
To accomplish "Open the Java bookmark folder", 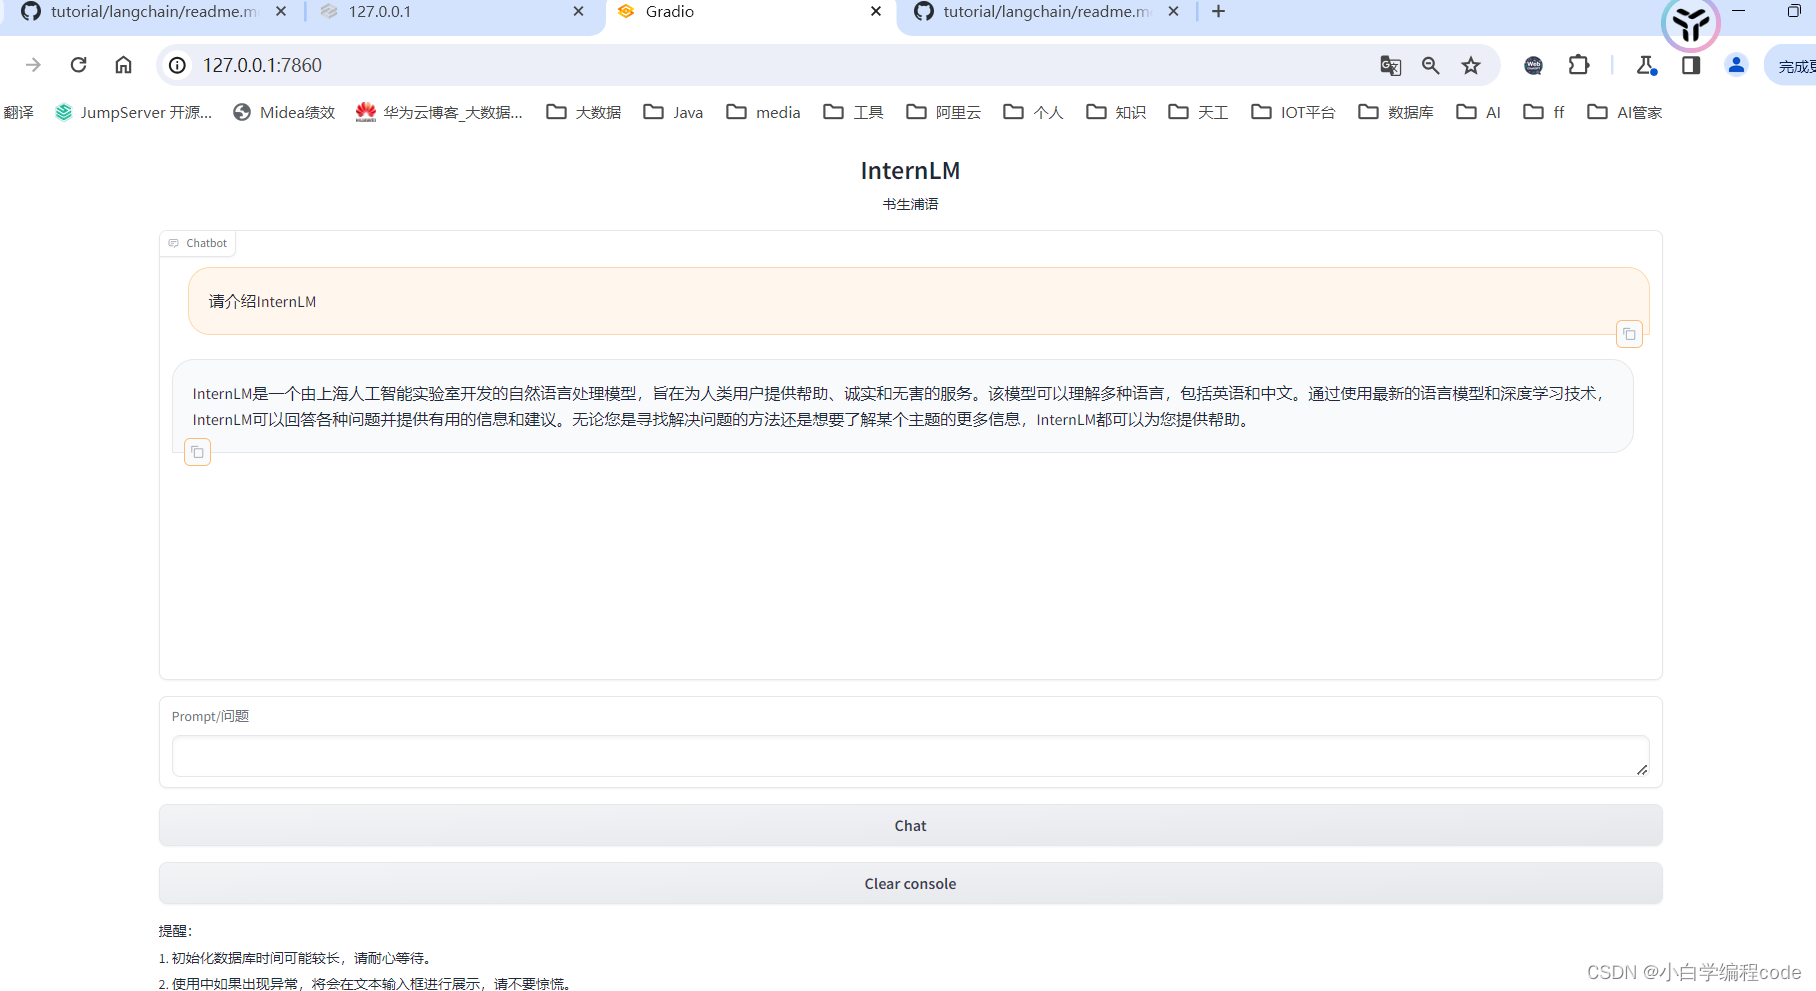I will point(674,112).
